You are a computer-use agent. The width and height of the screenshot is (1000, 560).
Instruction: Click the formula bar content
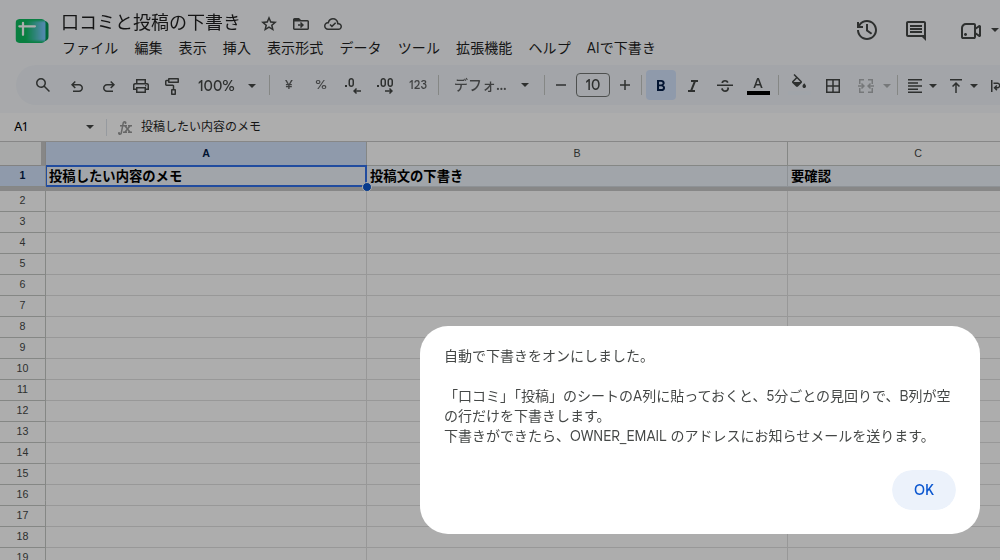click(x=201, y=127)
